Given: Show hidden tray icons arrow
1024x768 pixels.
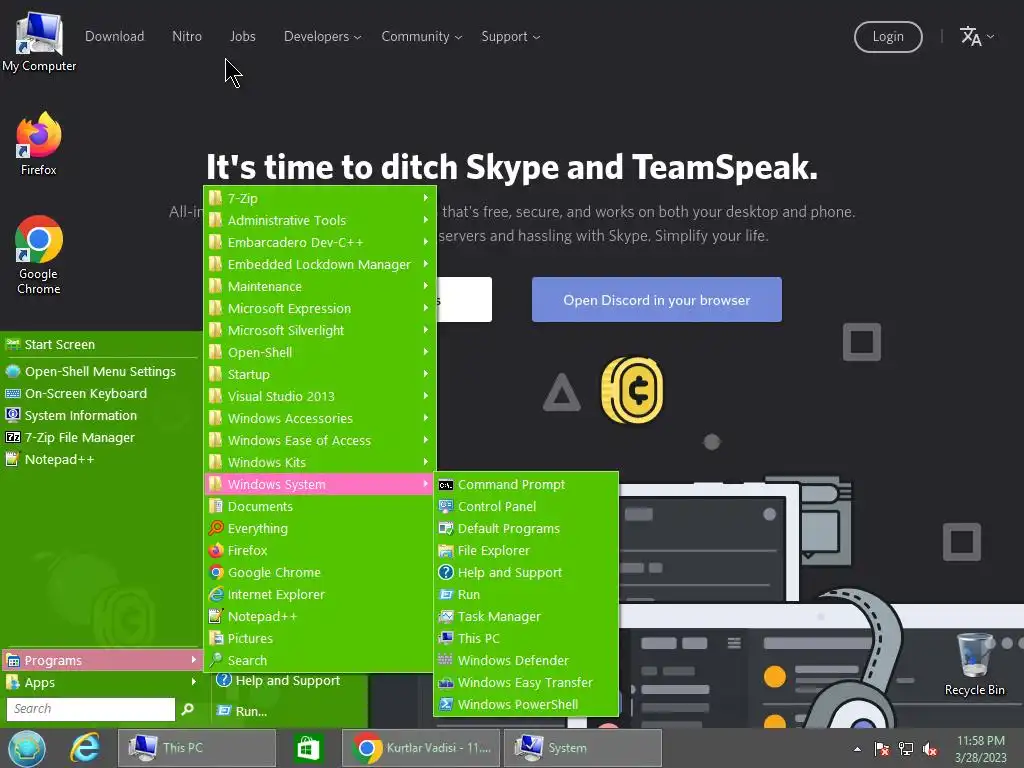Looking at the screenshot, I should tap(857, 749).
